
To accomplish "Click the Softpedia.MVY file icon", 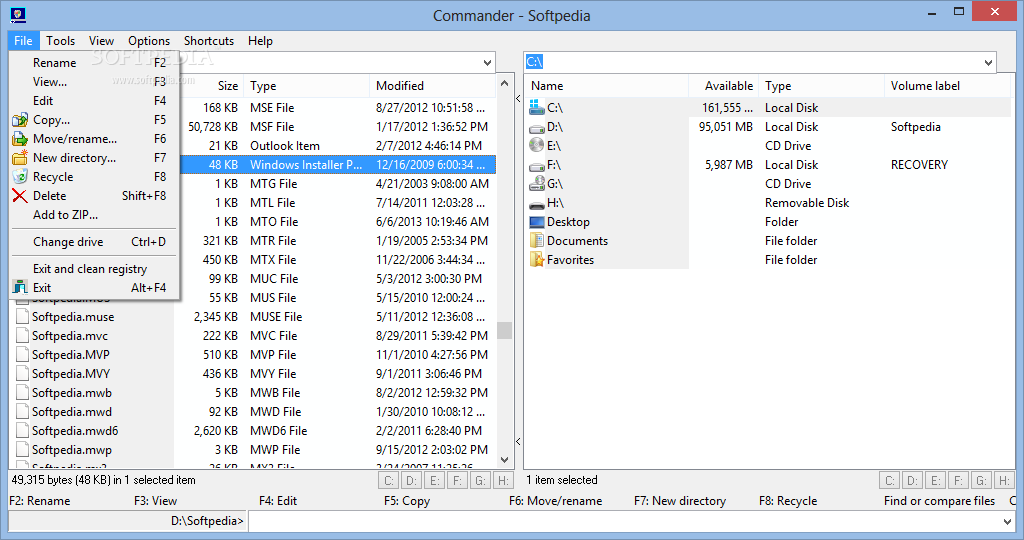I will point(22,373).
